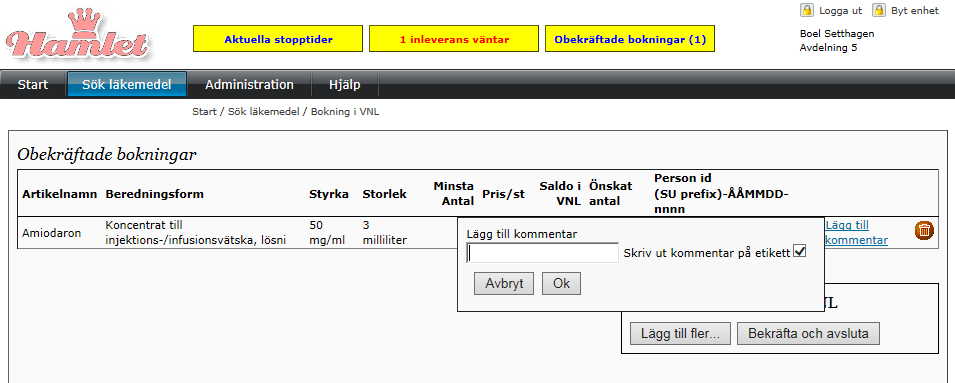Click the Beredningsform column header
The height and width of the screenshot is (383, 955).
[x=154, y=194]
